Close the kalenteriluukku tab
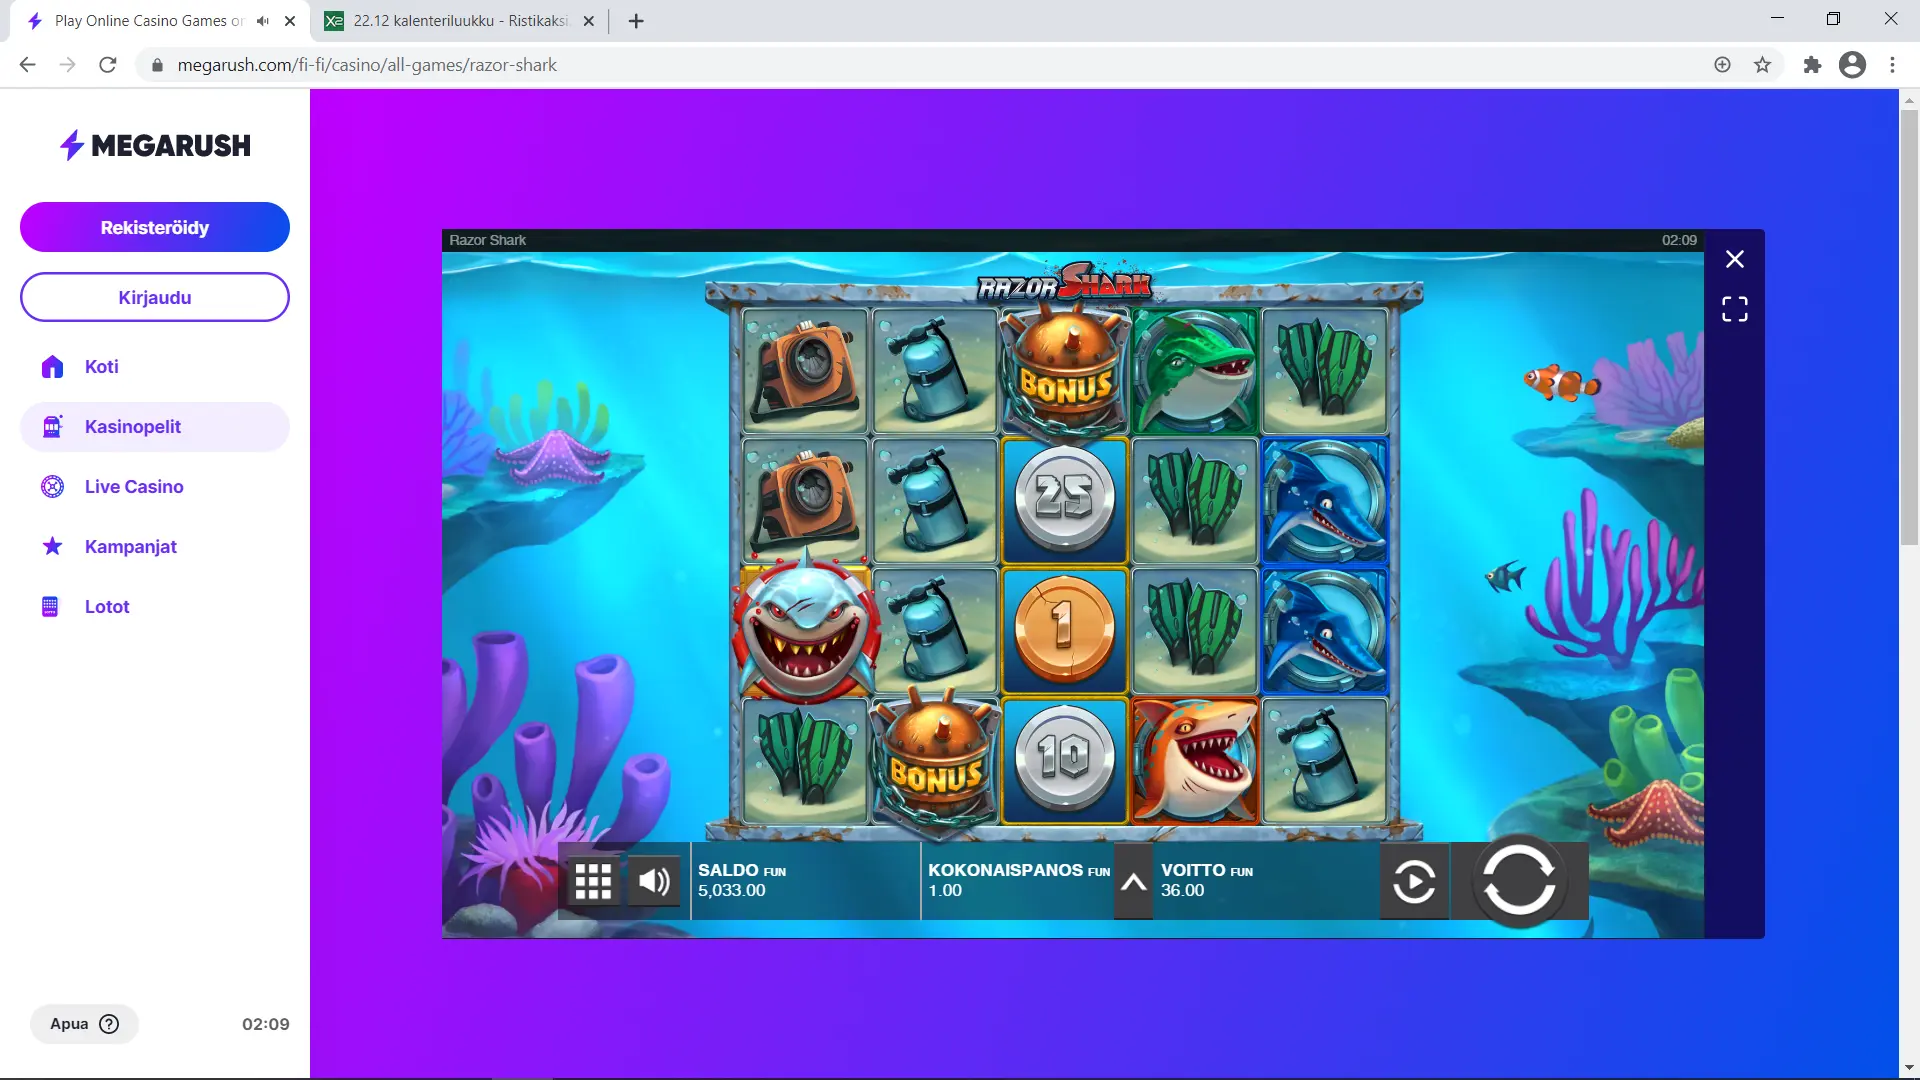Screen dimensions: 1920x1080 coord(589,21)
